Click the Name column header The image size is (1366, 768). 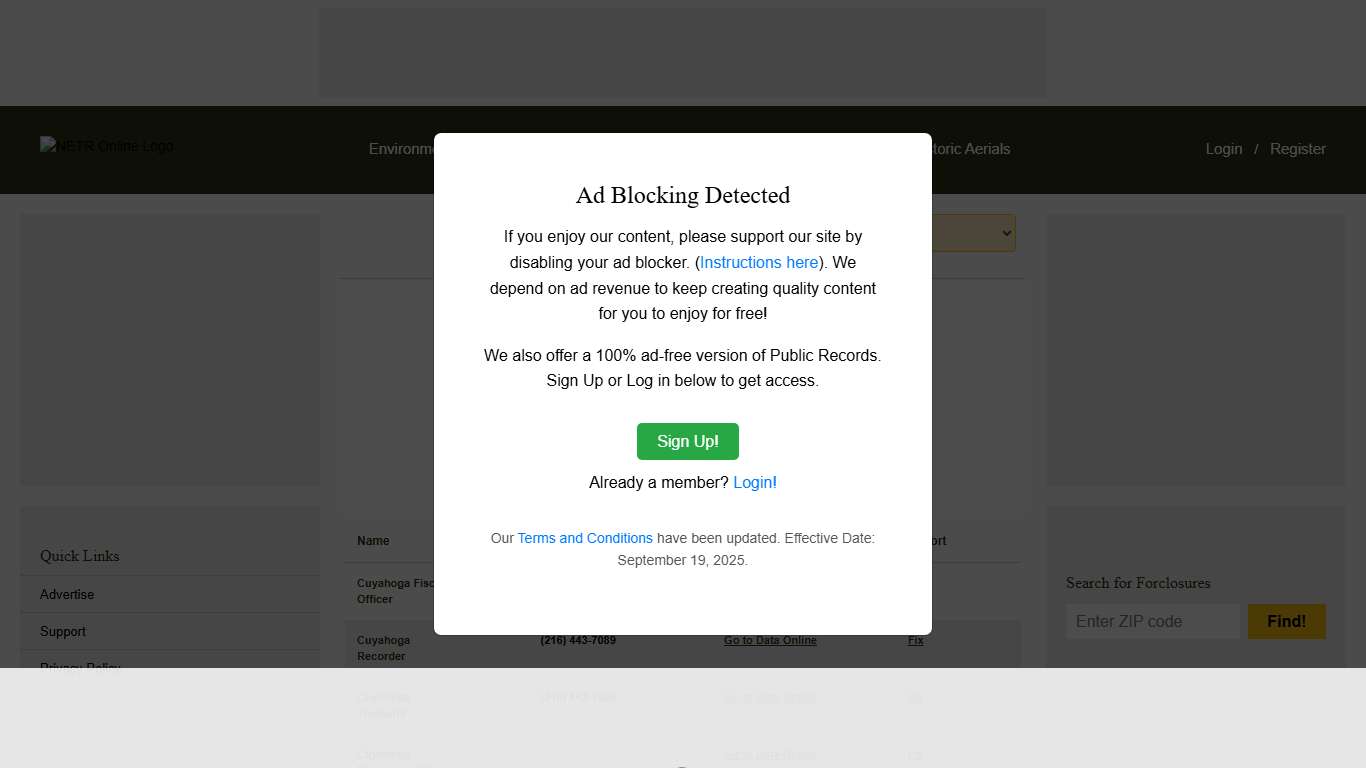(373, 540)
